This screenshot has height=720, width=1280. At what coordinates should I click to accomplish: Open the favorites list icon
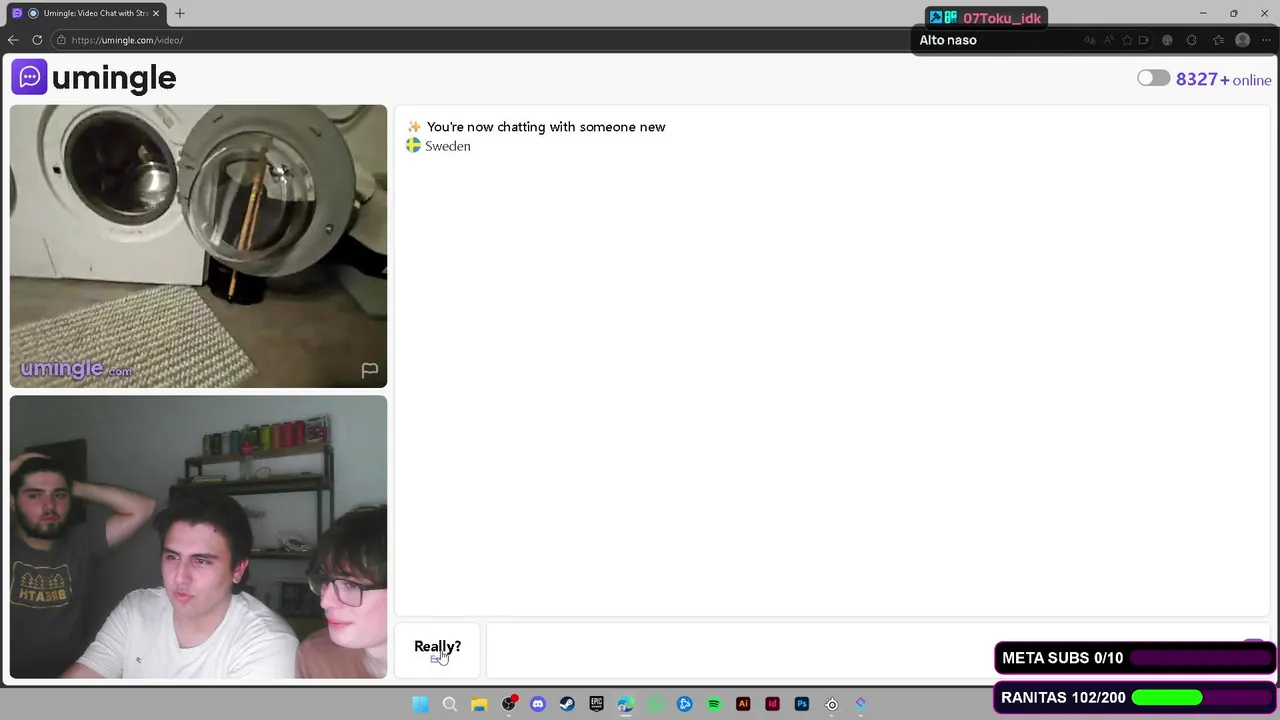[x=1218, y=40]
